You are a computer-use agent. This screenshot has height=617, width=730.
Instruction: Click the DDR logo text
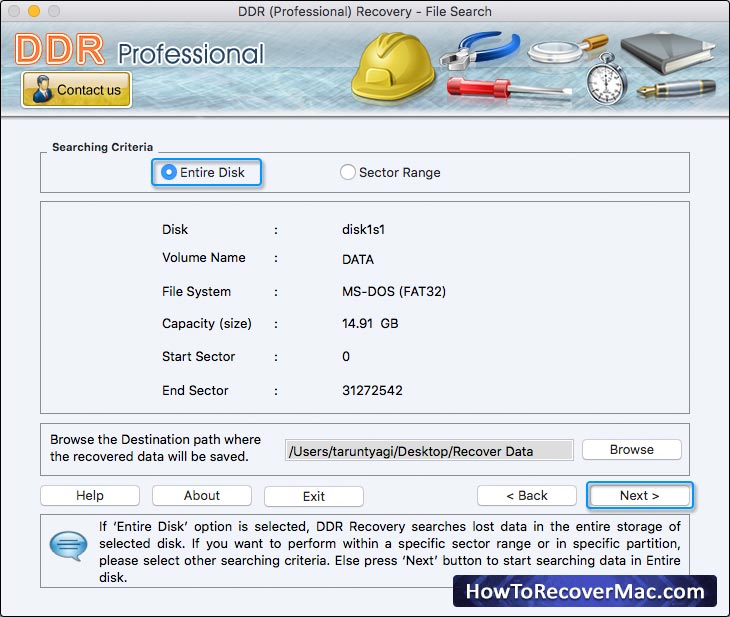[x=60, y=49]
